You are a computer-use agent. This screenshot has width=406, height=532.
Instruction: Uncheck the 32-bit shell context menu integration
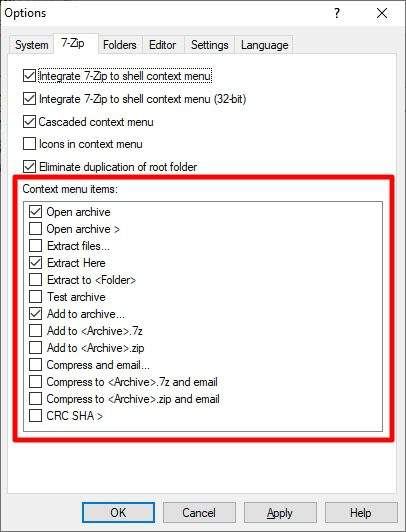coord(30,99)
